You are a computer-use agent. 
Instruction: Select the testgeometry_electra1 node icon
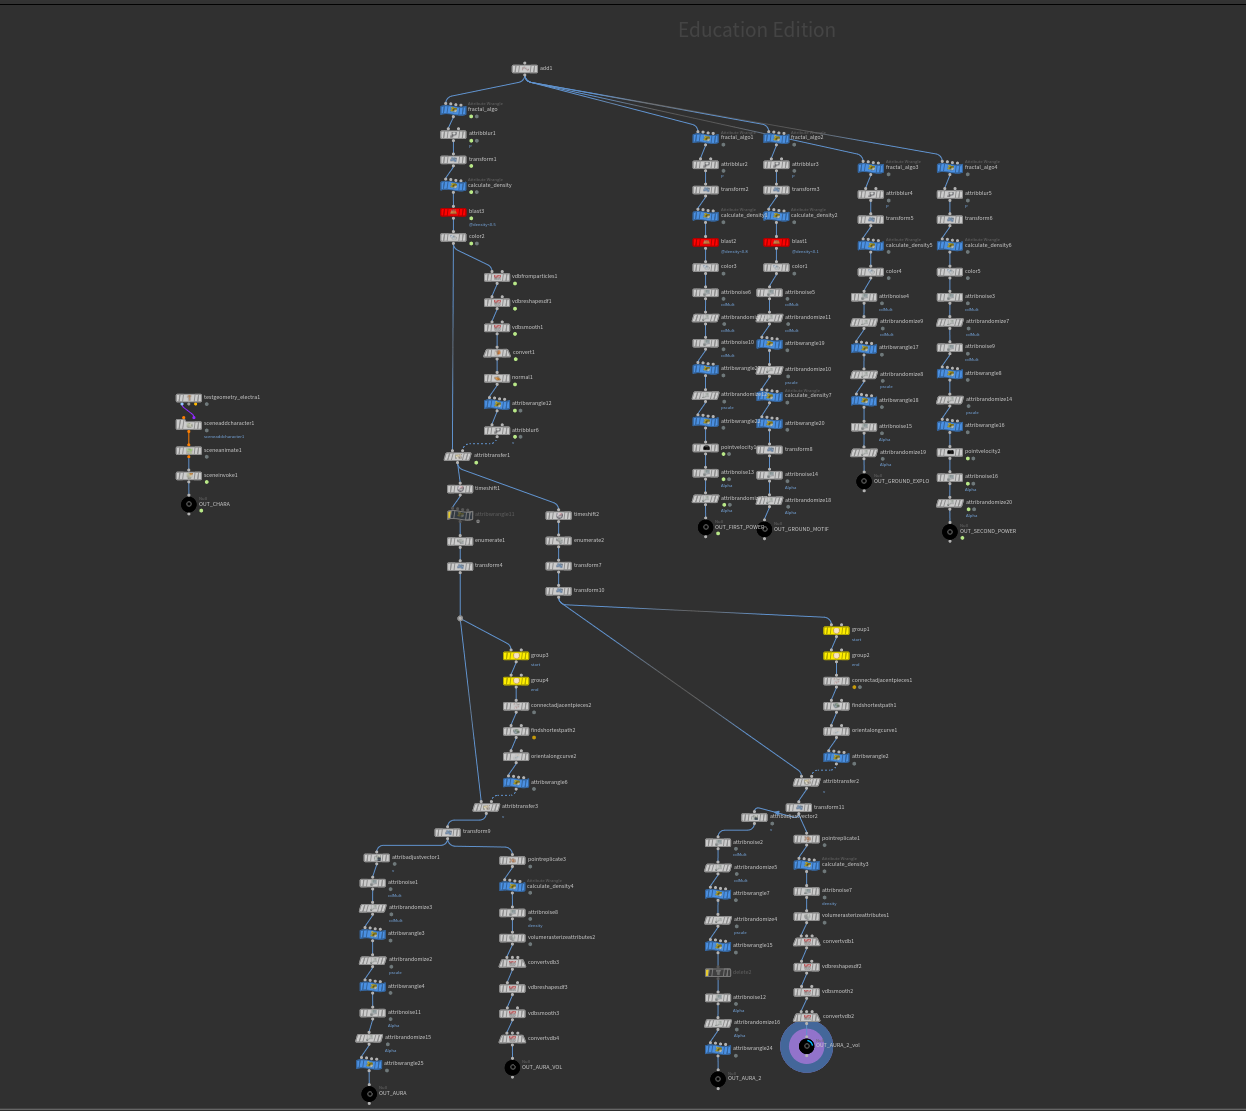point(189,398)
